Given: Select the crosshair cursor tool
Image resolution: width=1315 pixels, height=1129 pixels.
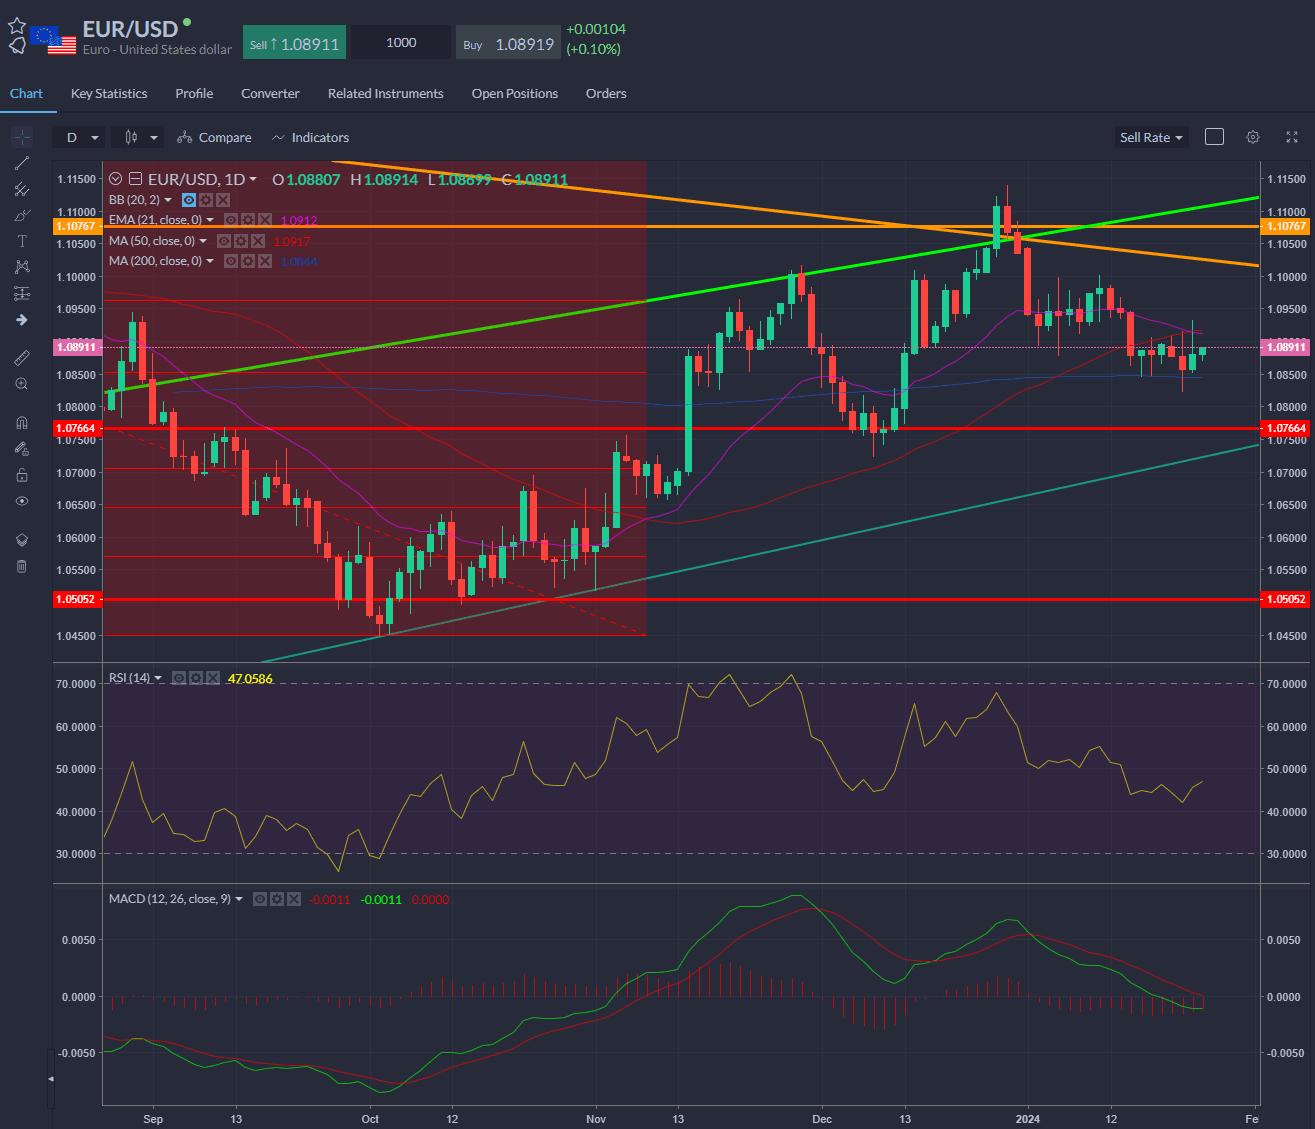Looking at the screenshot, I should [22, 137].
